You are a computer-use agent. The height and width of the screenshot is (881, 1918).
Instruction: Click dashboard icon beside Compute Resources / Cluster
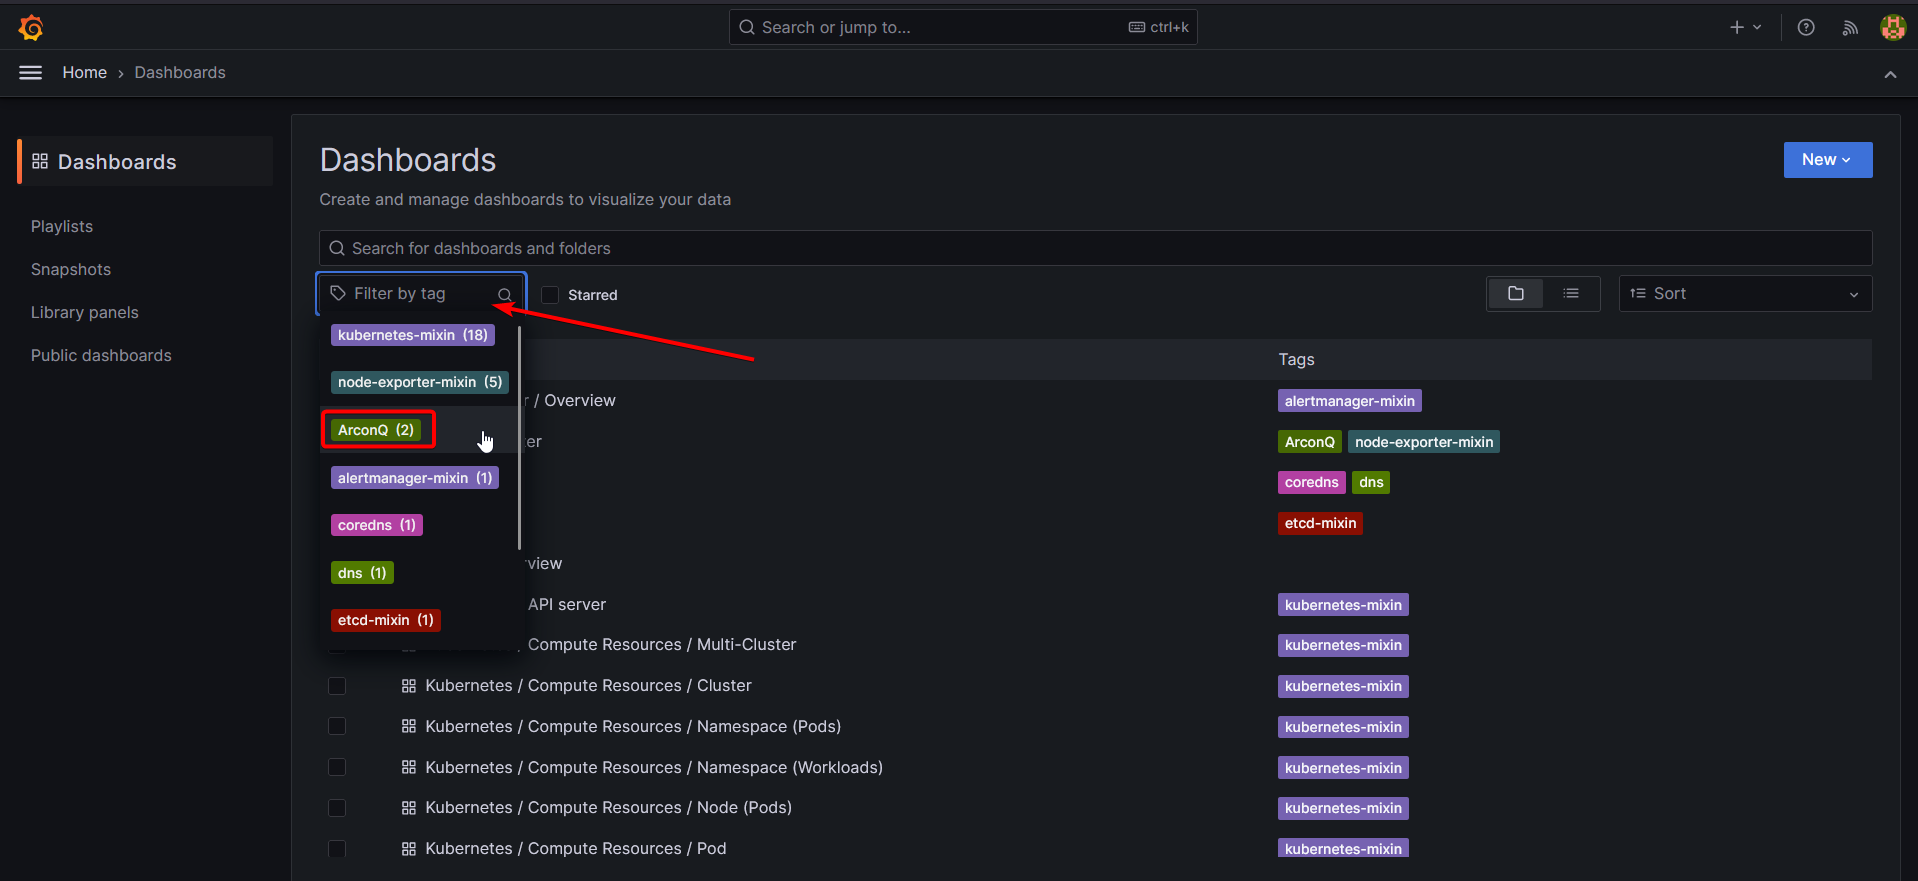[x=409, y=686]
